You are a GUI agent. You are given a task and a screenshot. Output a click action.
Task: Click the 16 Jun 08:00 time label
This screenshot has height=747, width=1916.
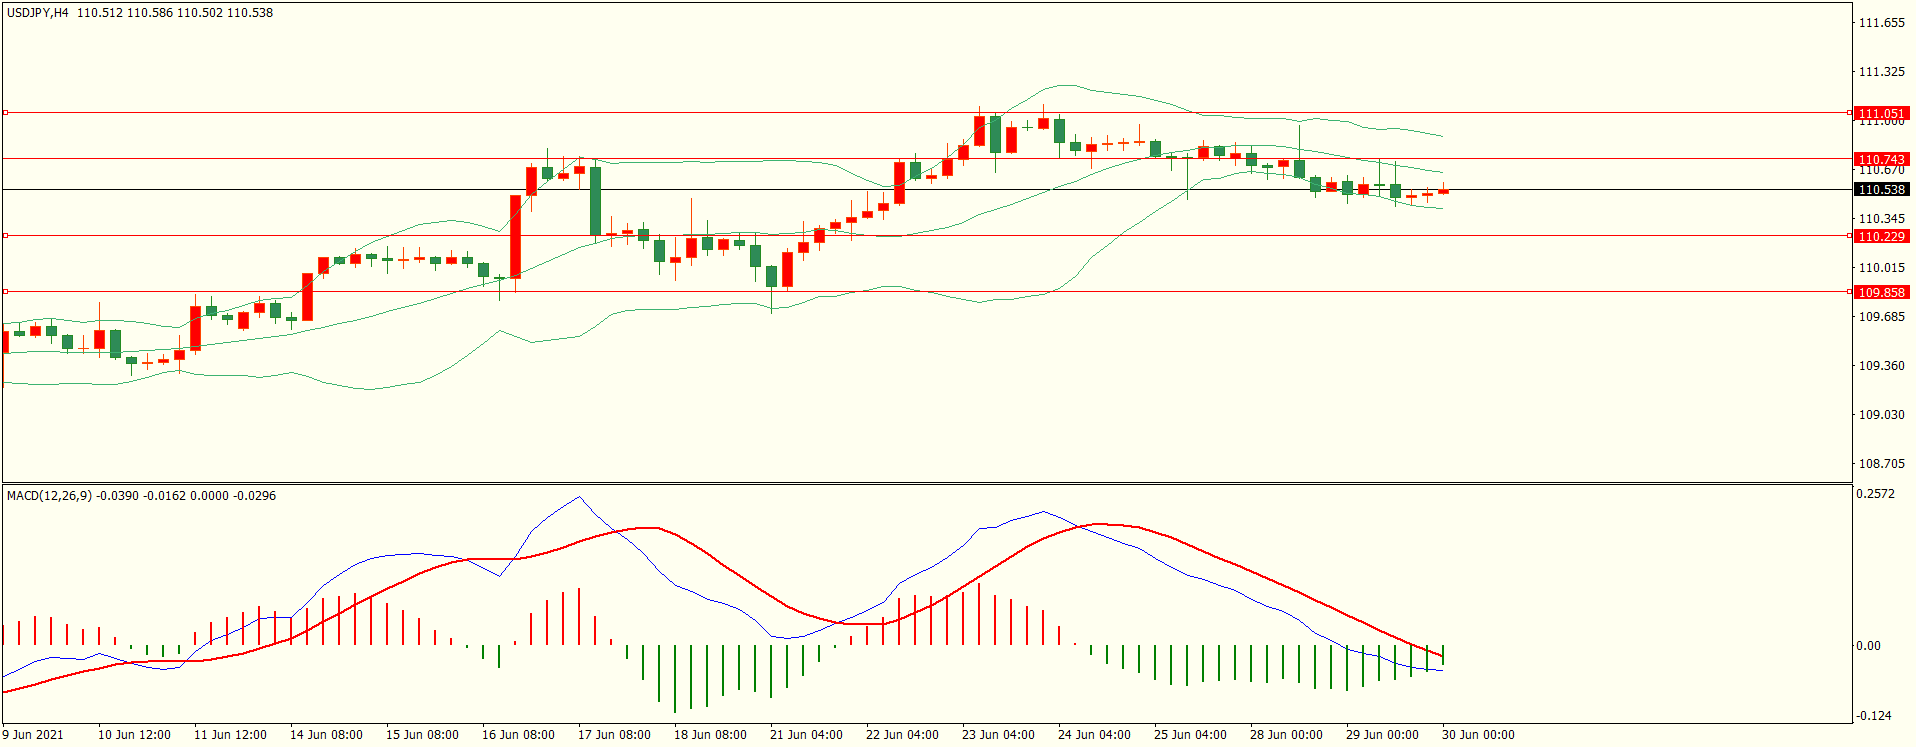click(x=518, y=735)
